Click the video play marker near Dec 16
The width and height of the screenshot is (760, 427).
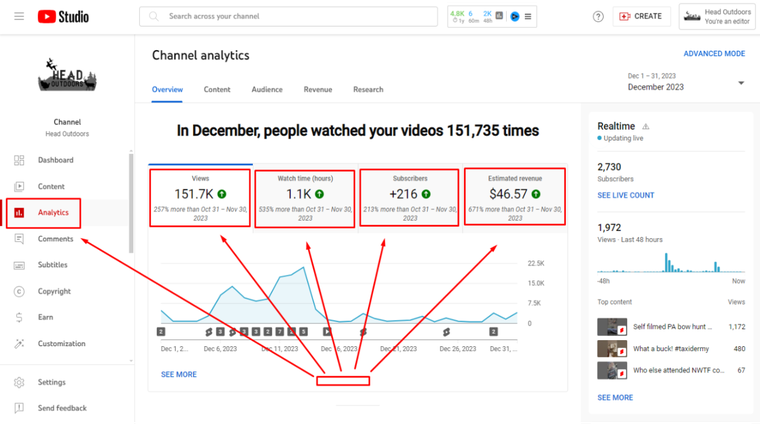(327, 332)
